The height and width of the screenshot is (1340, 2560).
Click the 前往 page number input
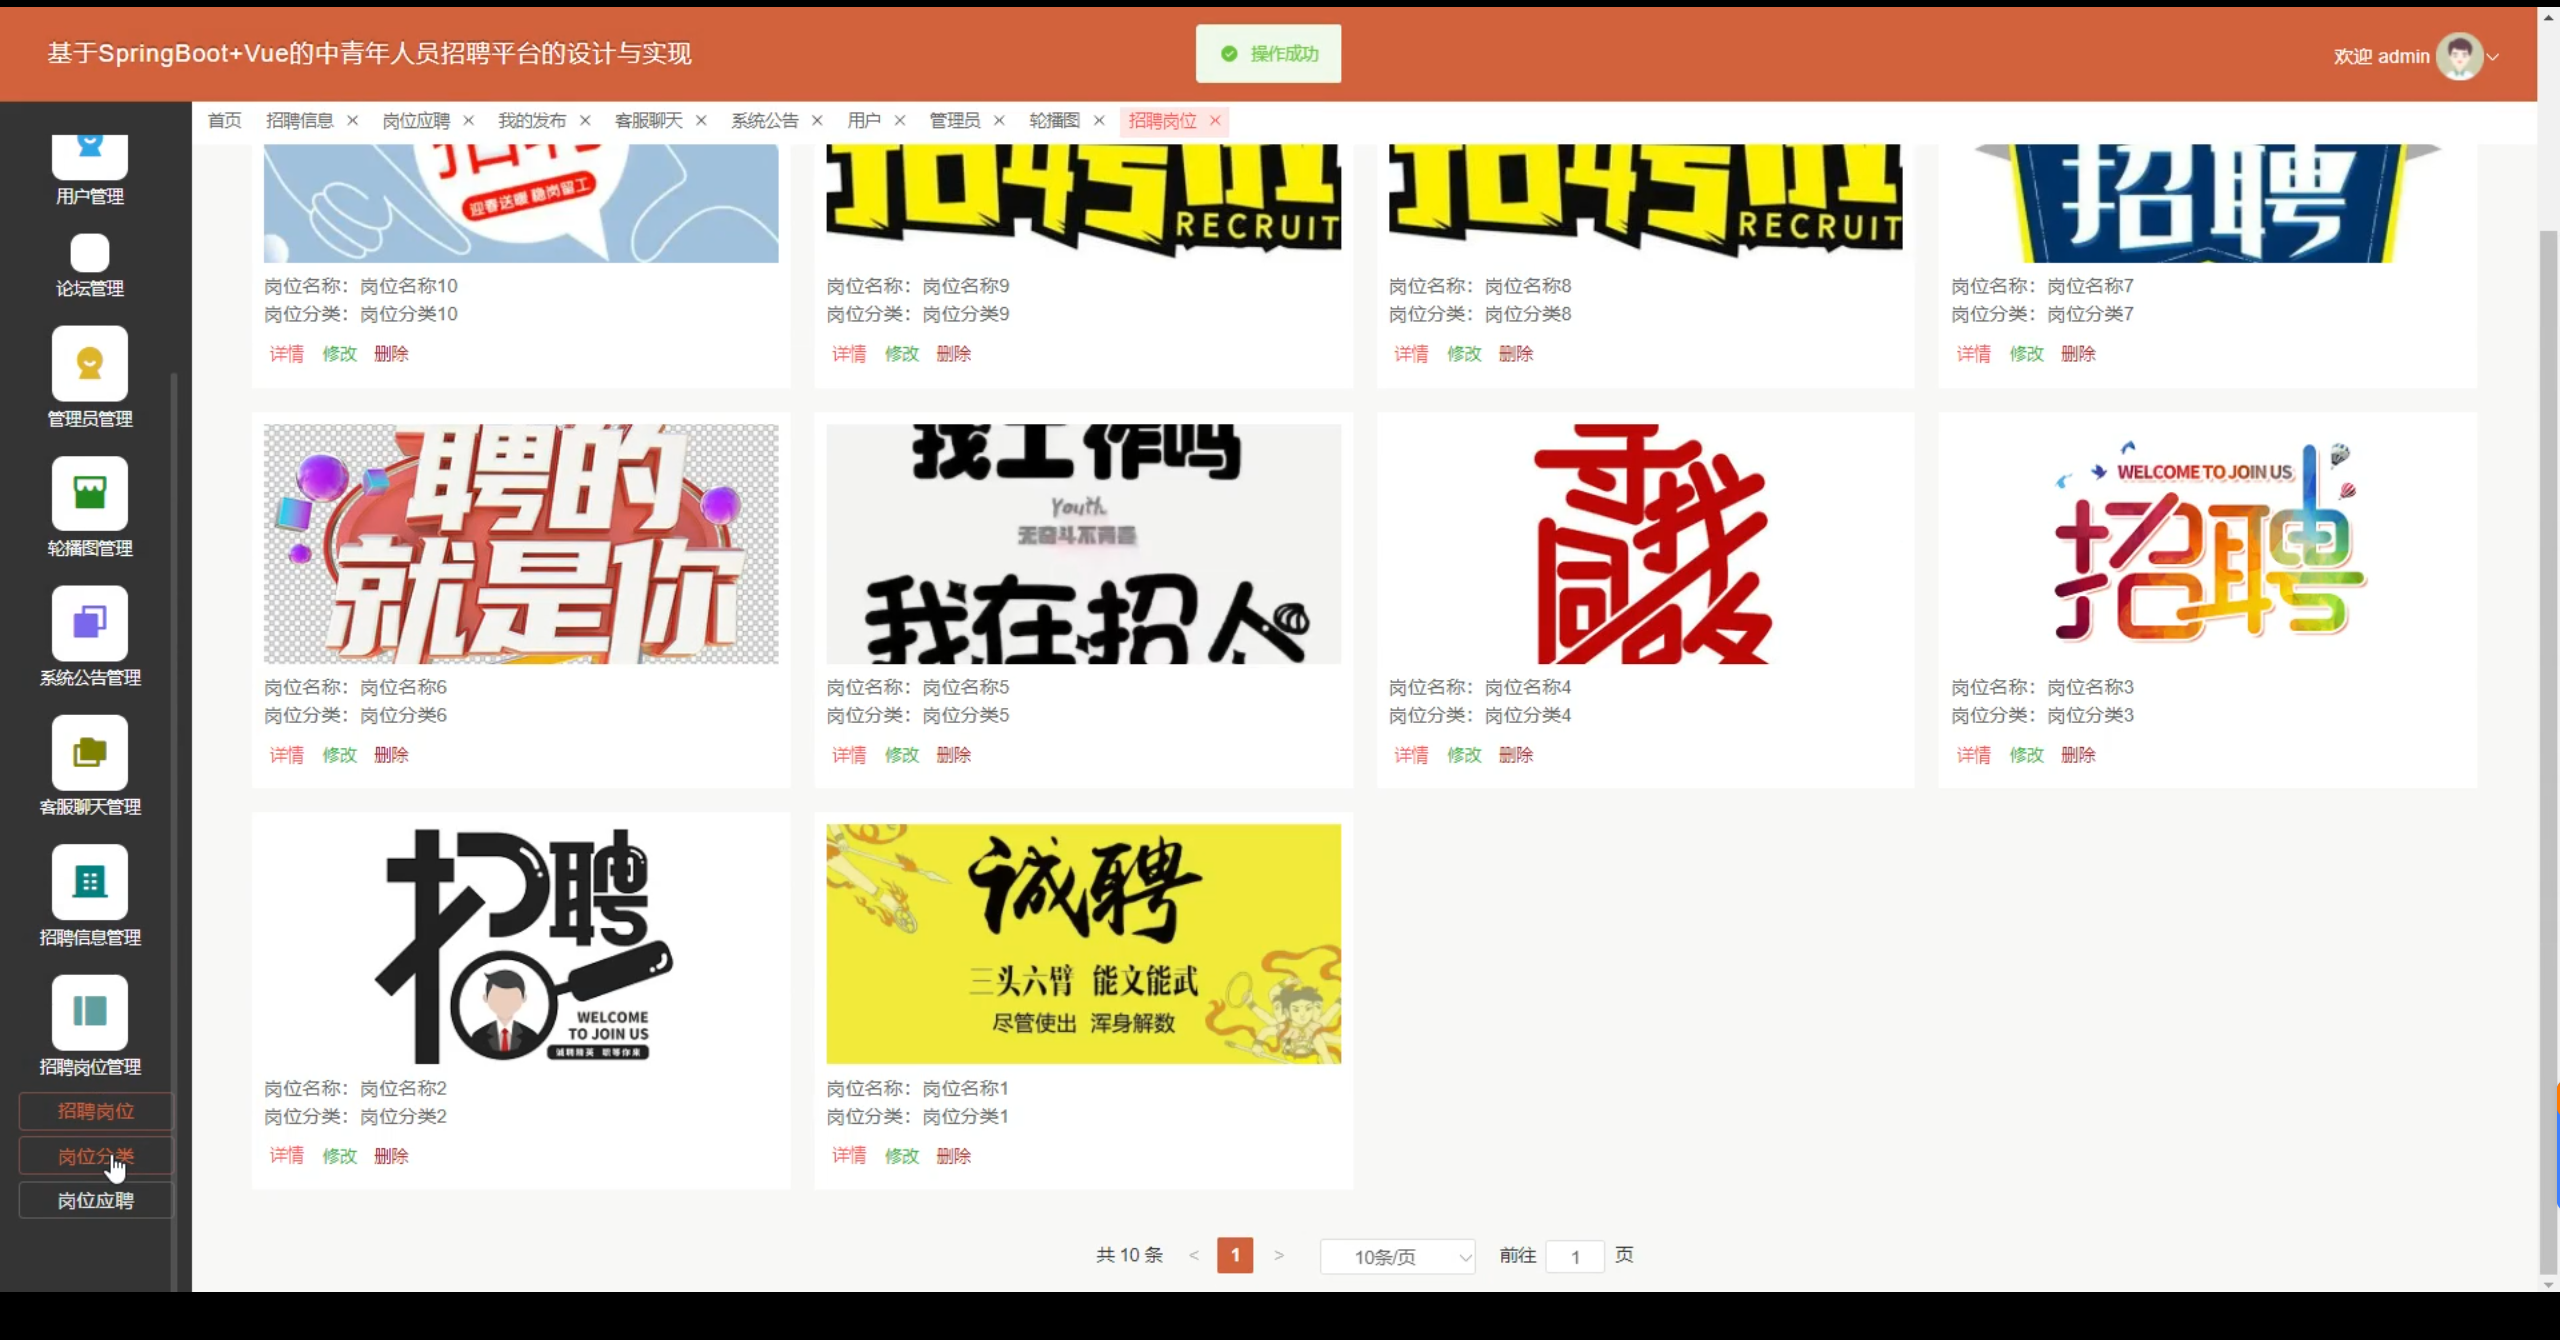point(1574,1257)
